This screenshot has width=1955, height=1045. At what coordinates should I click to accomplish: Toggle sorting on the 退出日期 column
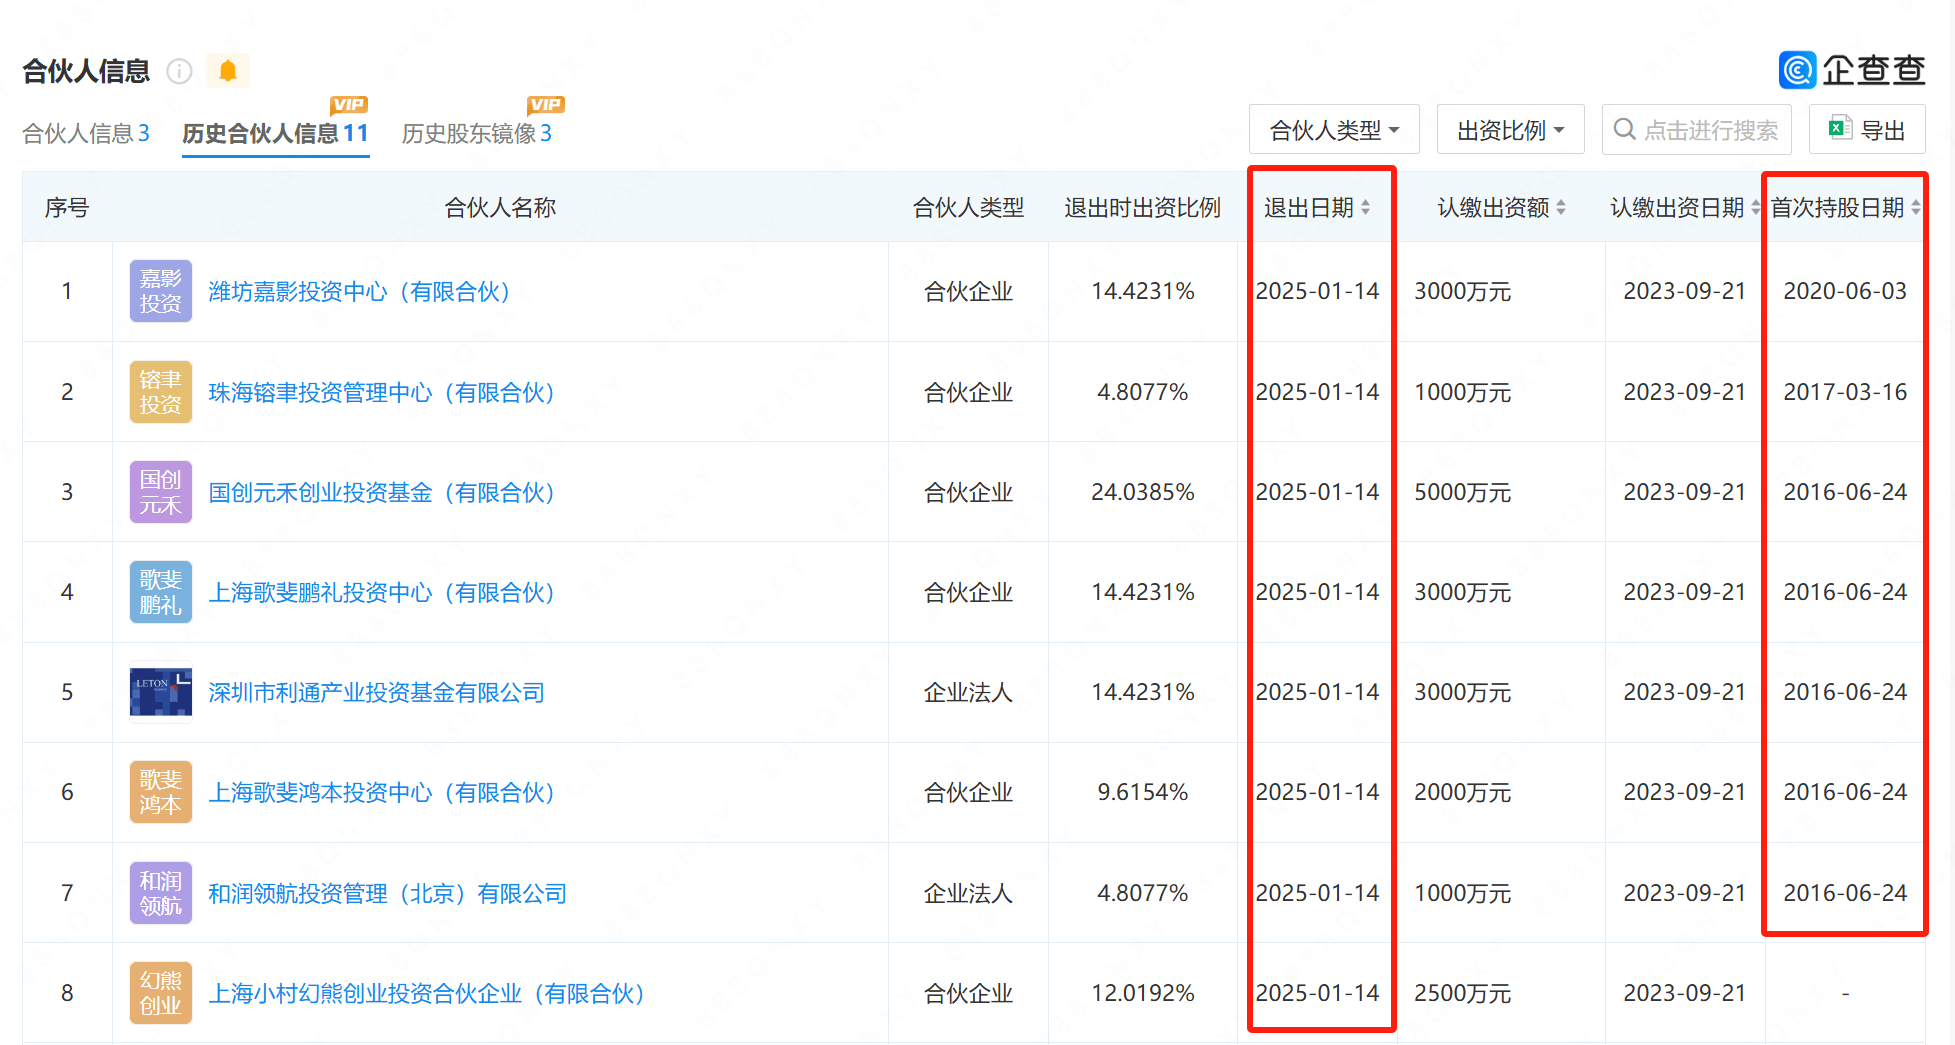tap(1367, 207)
